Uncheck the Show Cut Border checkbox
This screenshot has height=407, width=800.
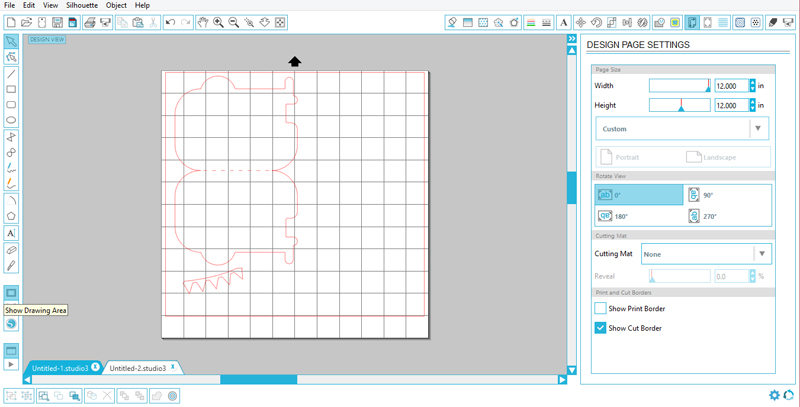[601, 328]
